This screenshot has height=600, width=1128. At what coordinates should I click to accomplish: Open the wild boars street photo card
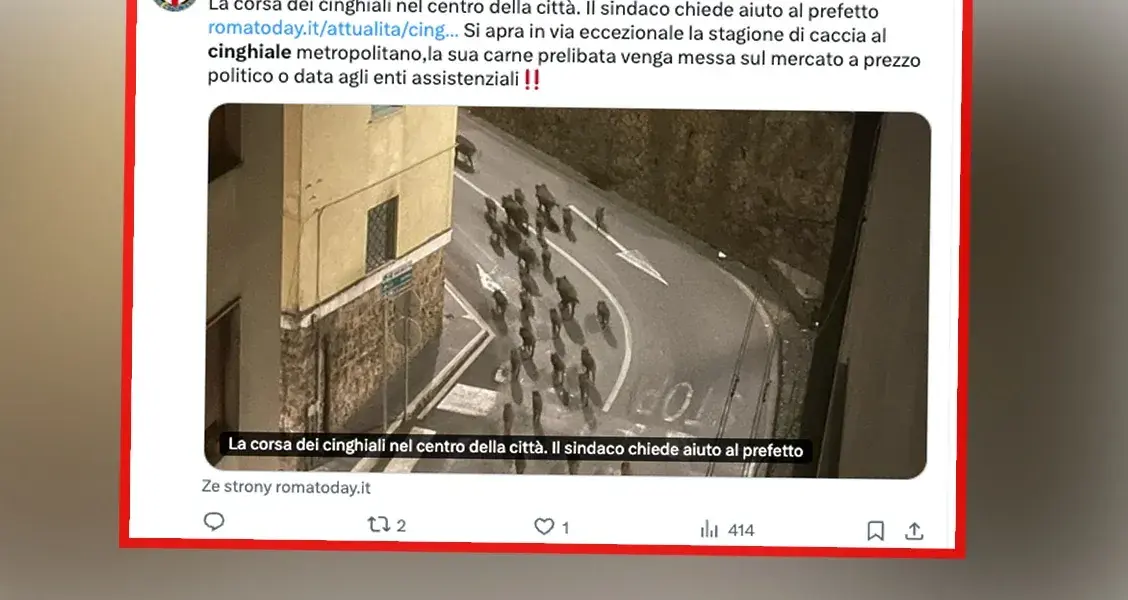pyautogui.click(x=568, y=291)
